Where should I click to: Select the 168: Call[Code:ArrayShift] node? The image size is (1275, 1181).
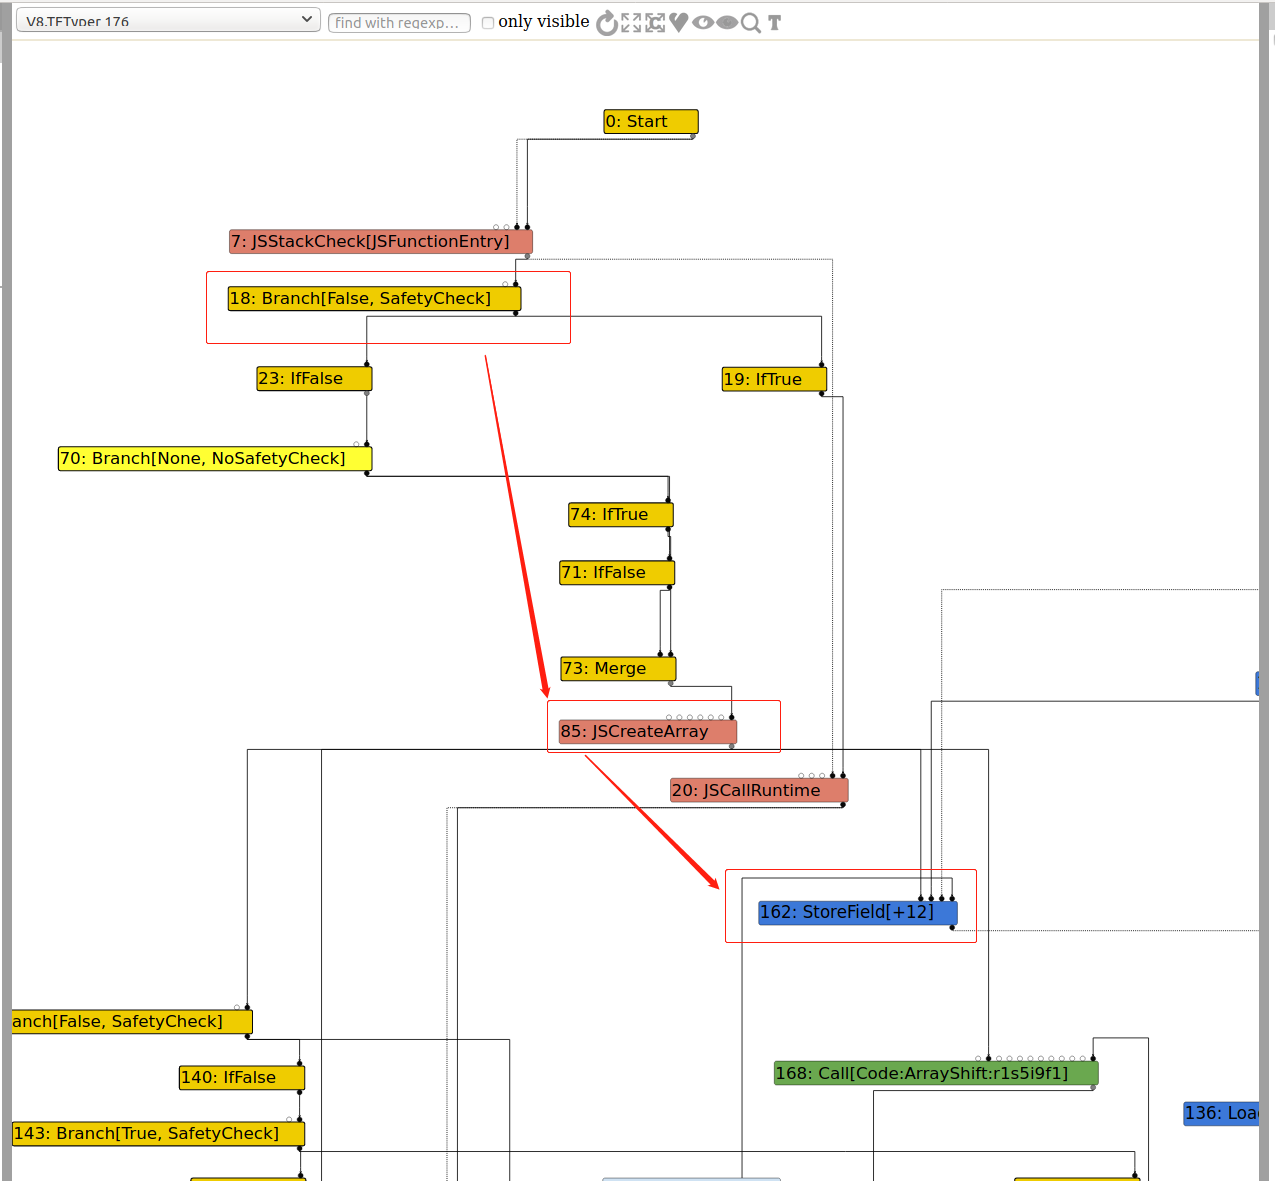pos(936,1074)
